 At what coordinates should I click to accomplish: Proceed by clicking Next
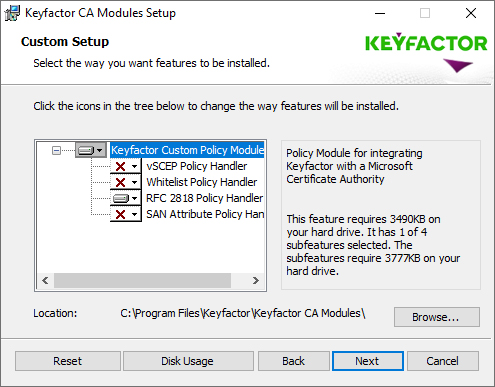click(368, 361)
